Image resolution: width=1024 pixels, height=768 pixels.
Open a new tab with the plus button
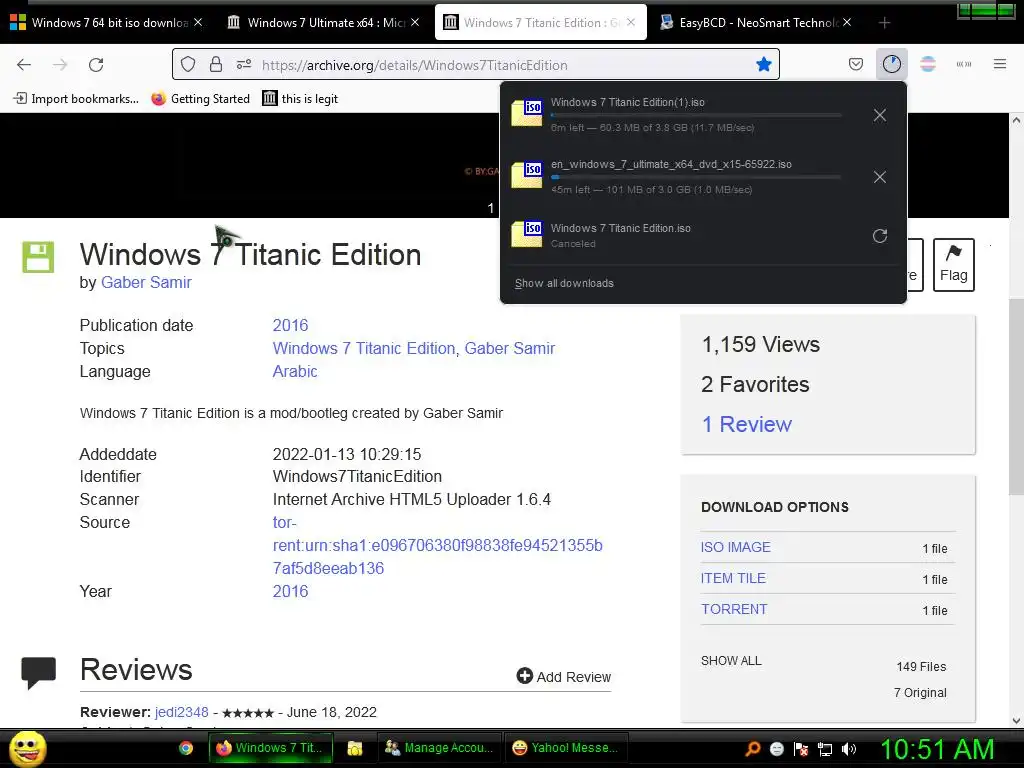(884, 23)
